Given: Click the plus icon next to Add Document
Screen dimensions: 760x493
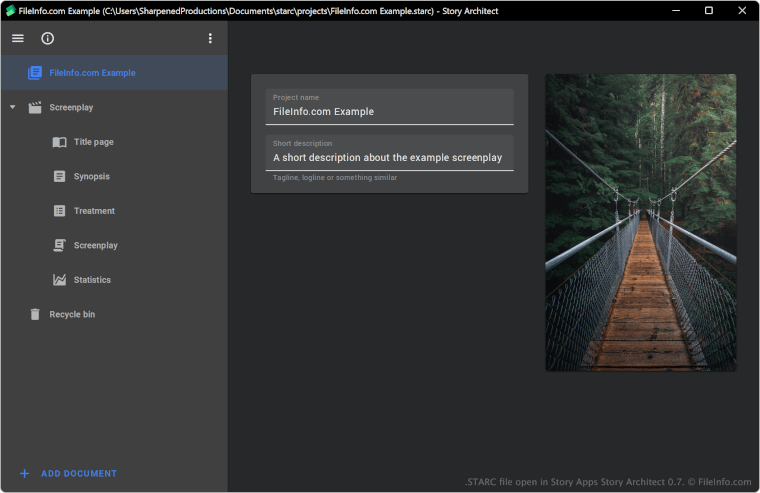Looking at the screenshot, I should pyautogui.click(x=24, y=474).
